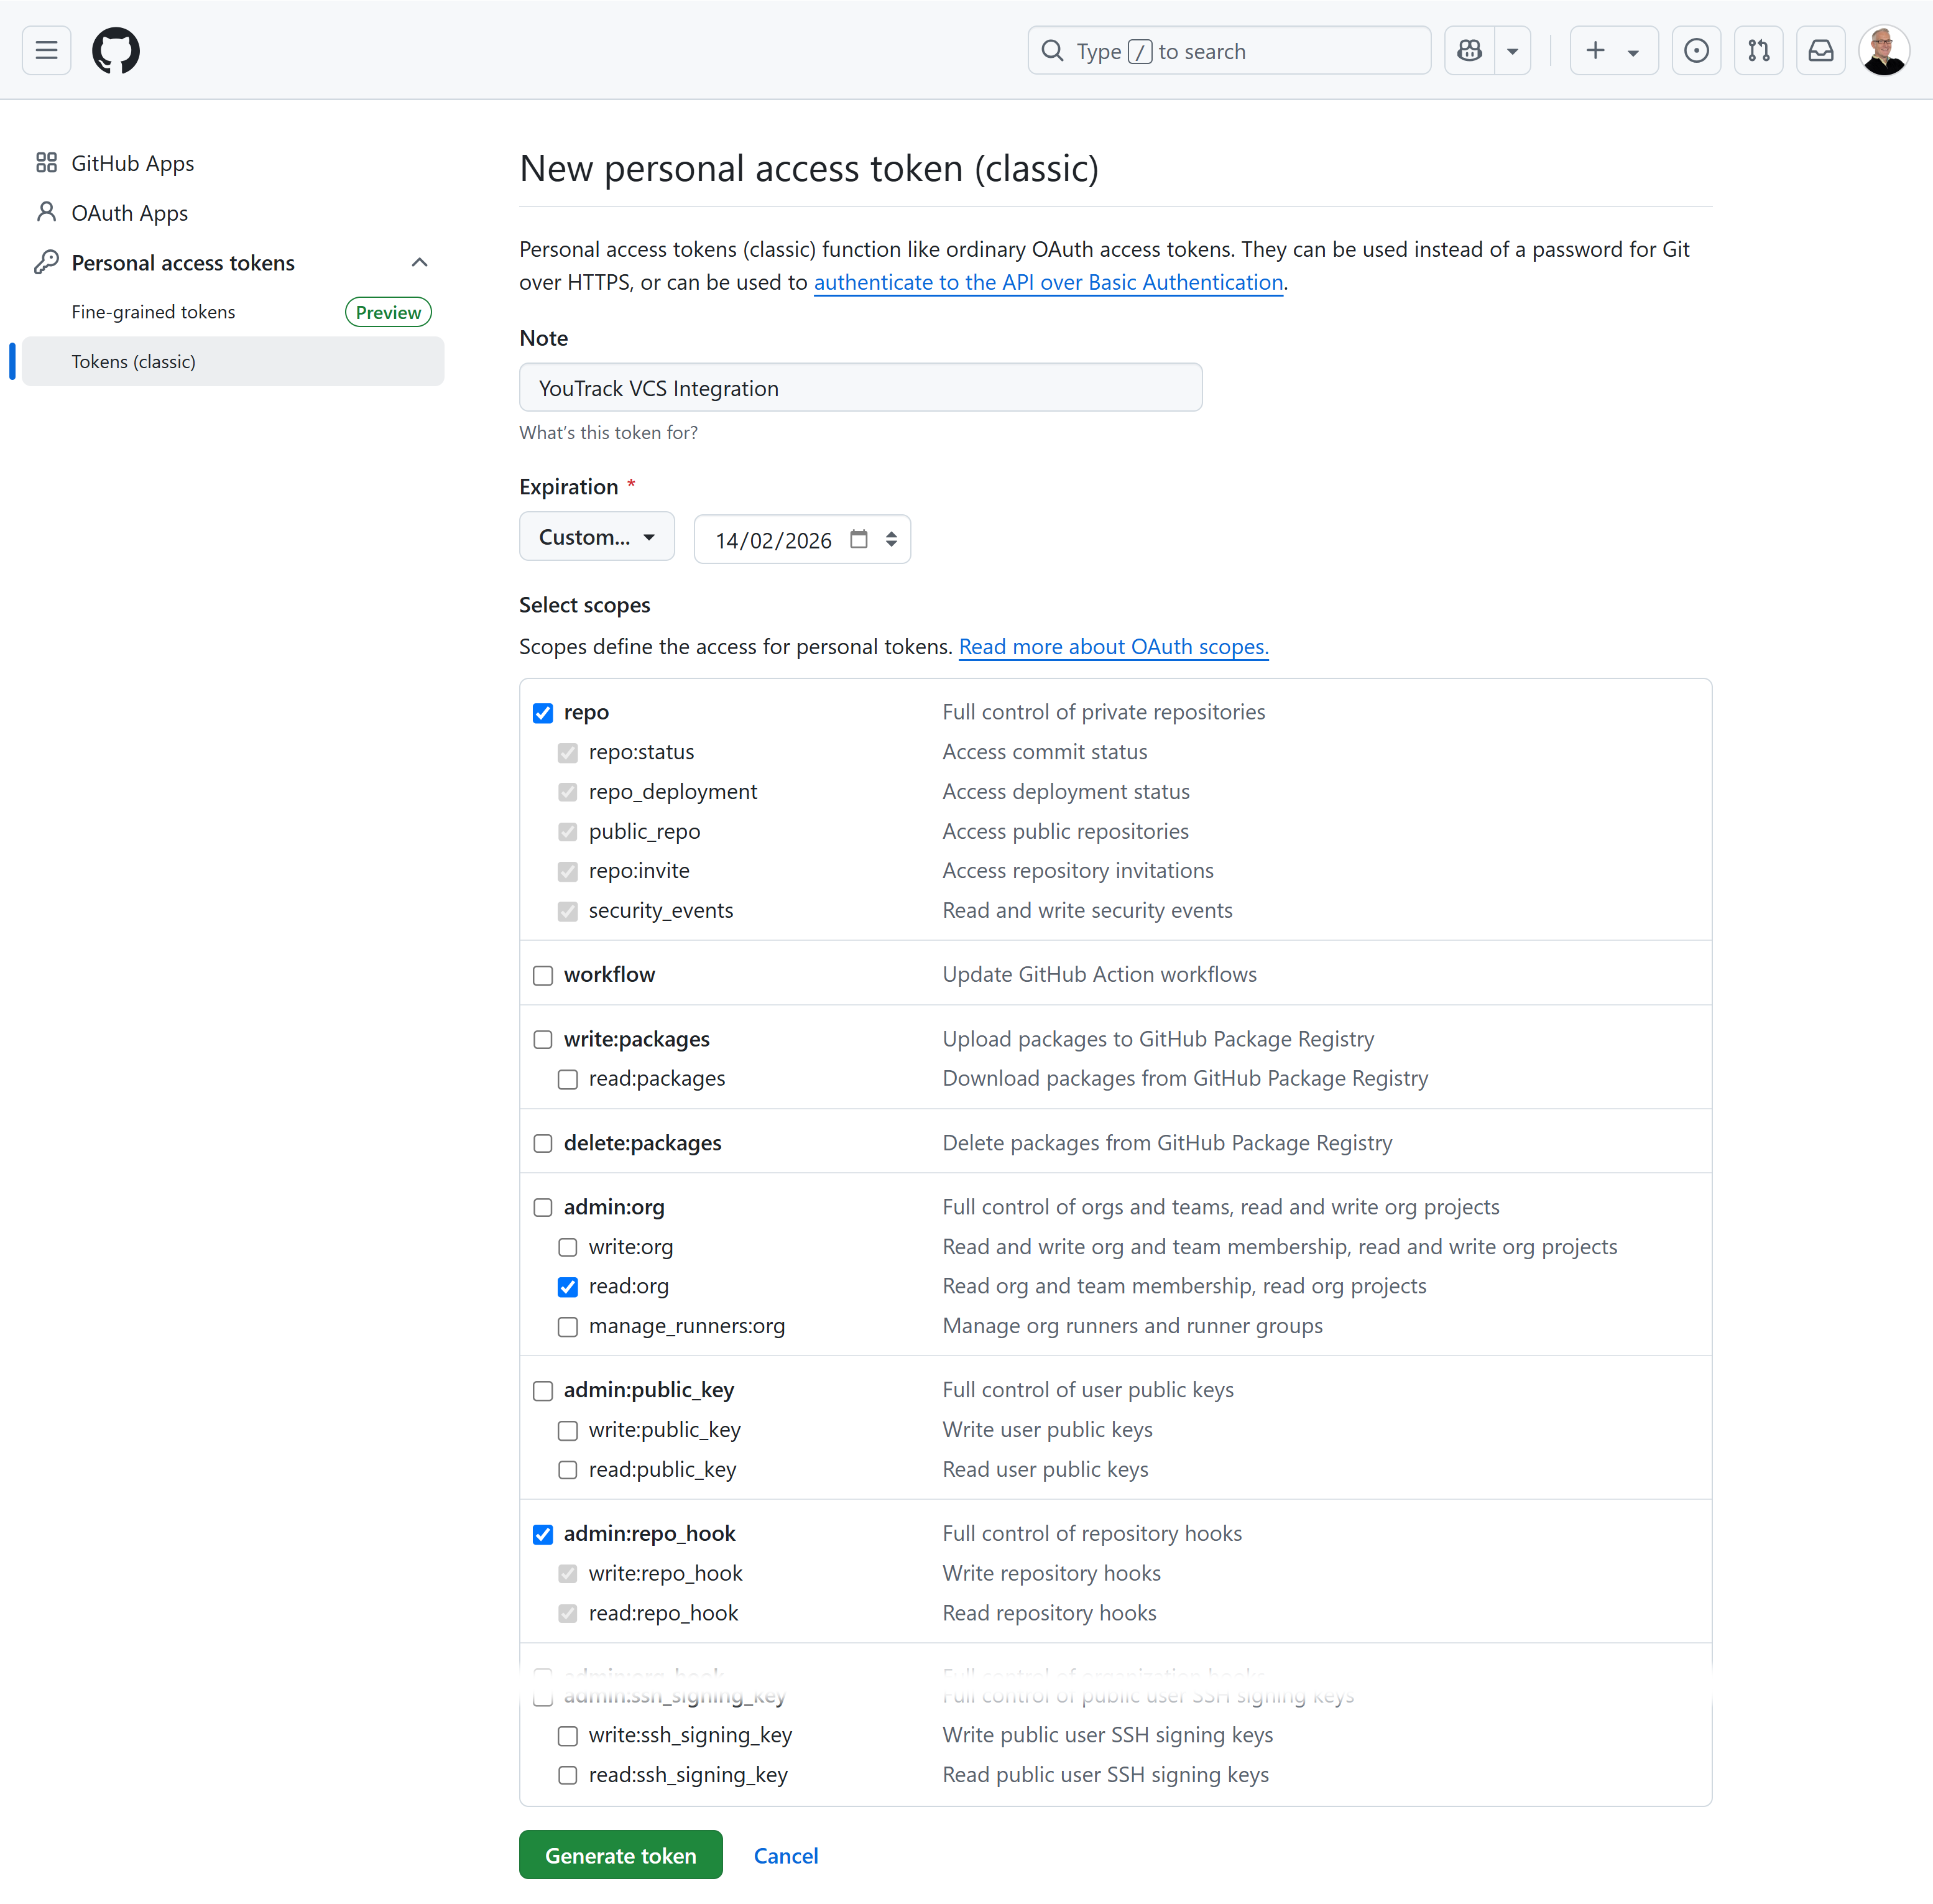Open user profile avatar menu
Viewport: 1933px width, 1904px height.
click(x=1883, y=51)
